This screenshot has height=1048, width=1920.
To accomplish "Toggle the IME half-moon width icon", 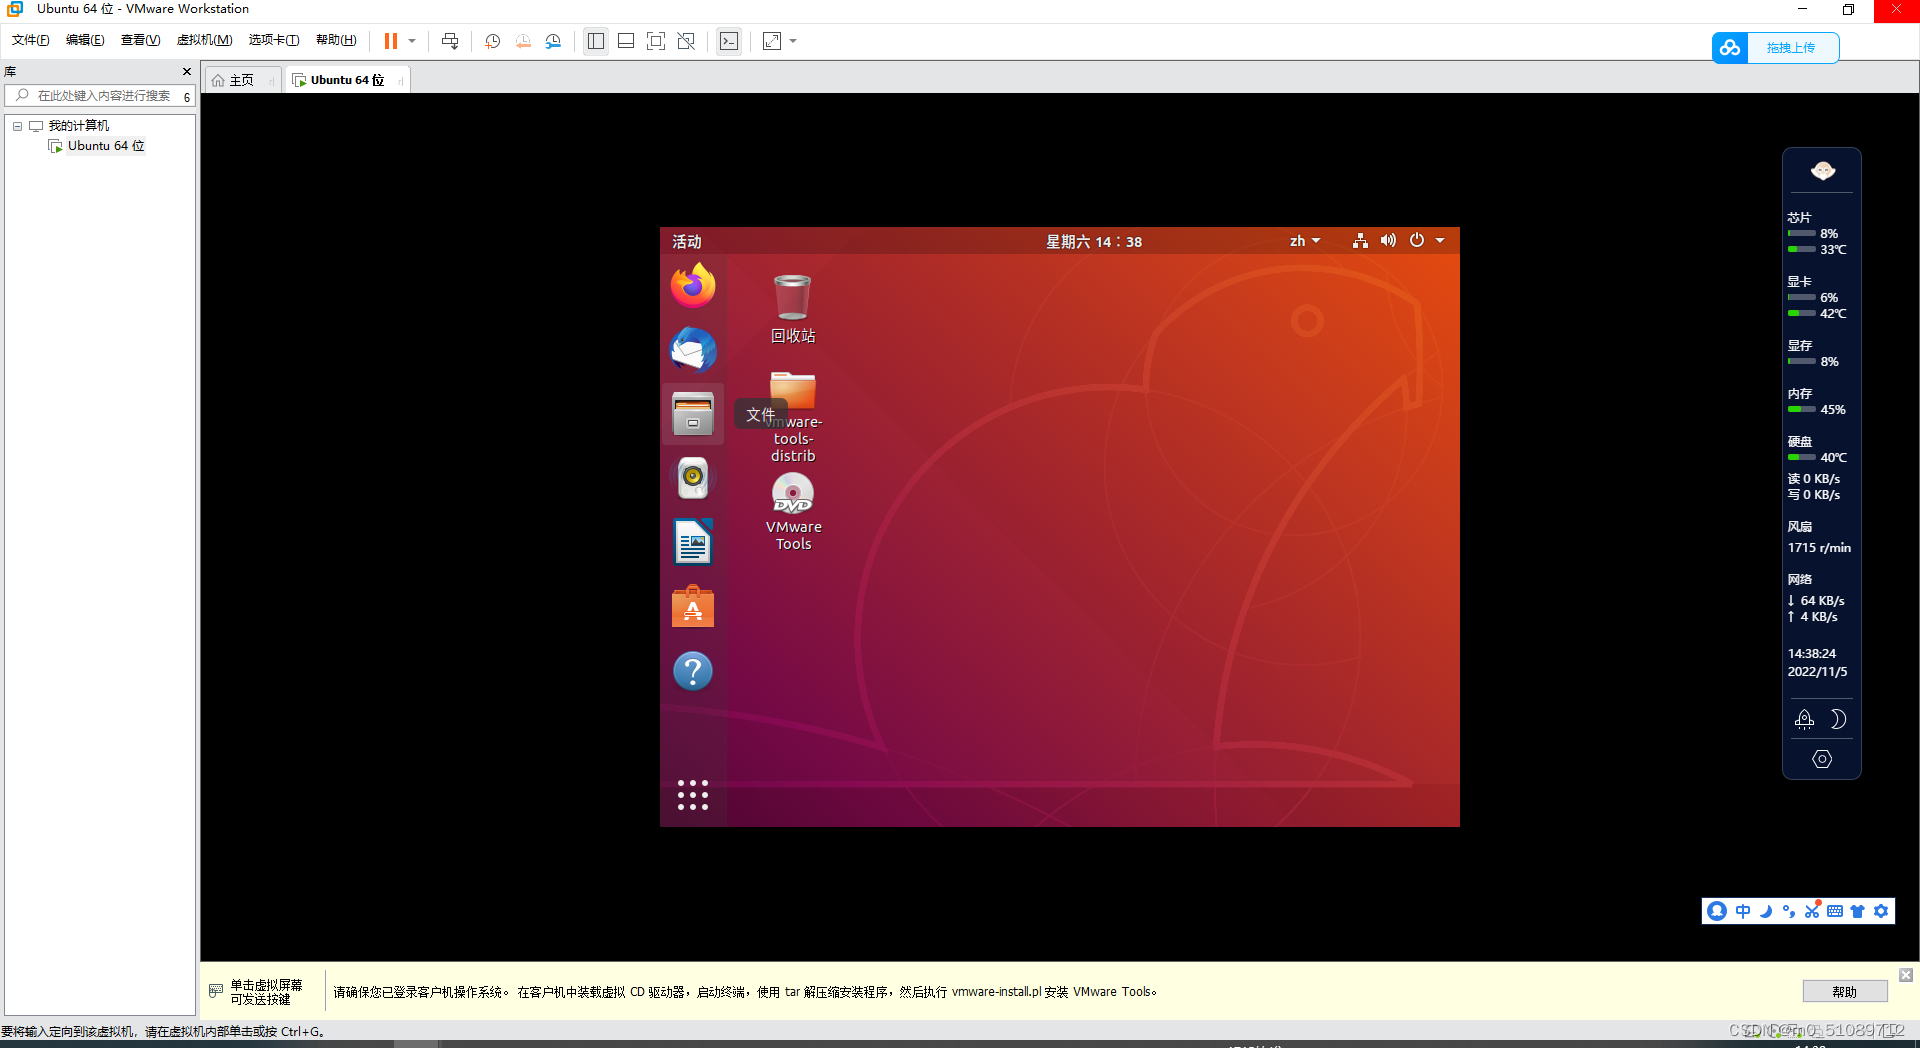I will (1766, 911).
